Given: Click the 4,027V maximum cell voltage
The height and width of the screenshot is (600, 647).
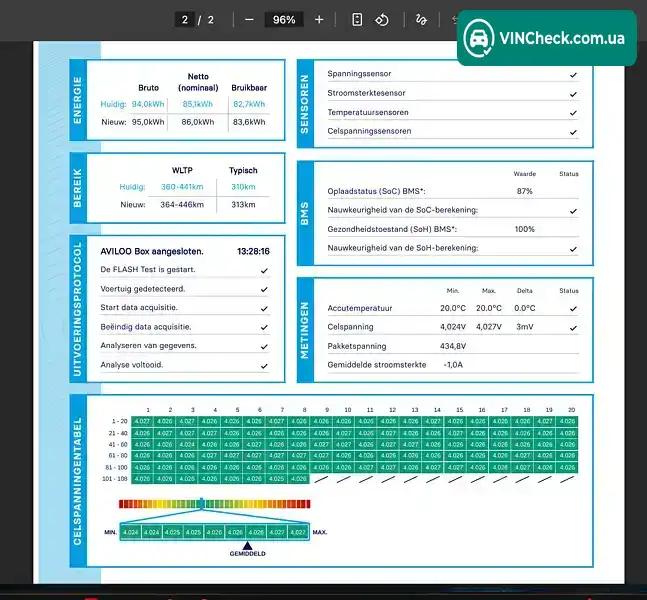Looking at the screenshot, I should point(489,327).
